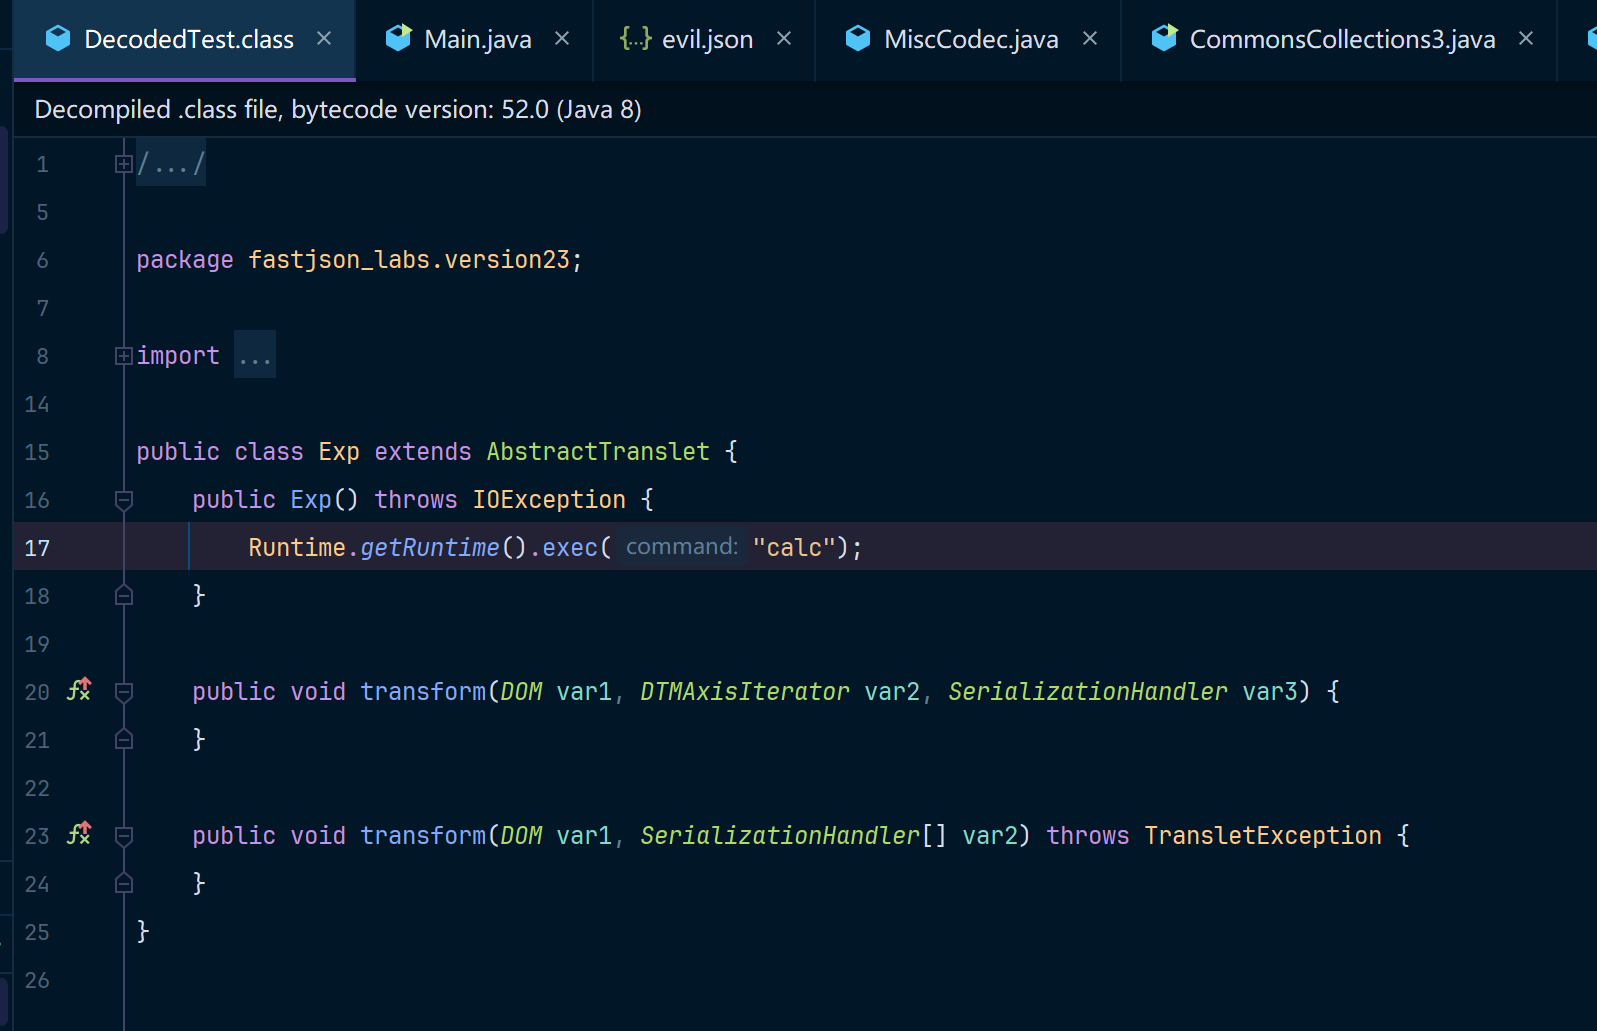Screen dimensions: 1597x1031
Task: Click the fold end marker on line 21
Action: [124, 740]
